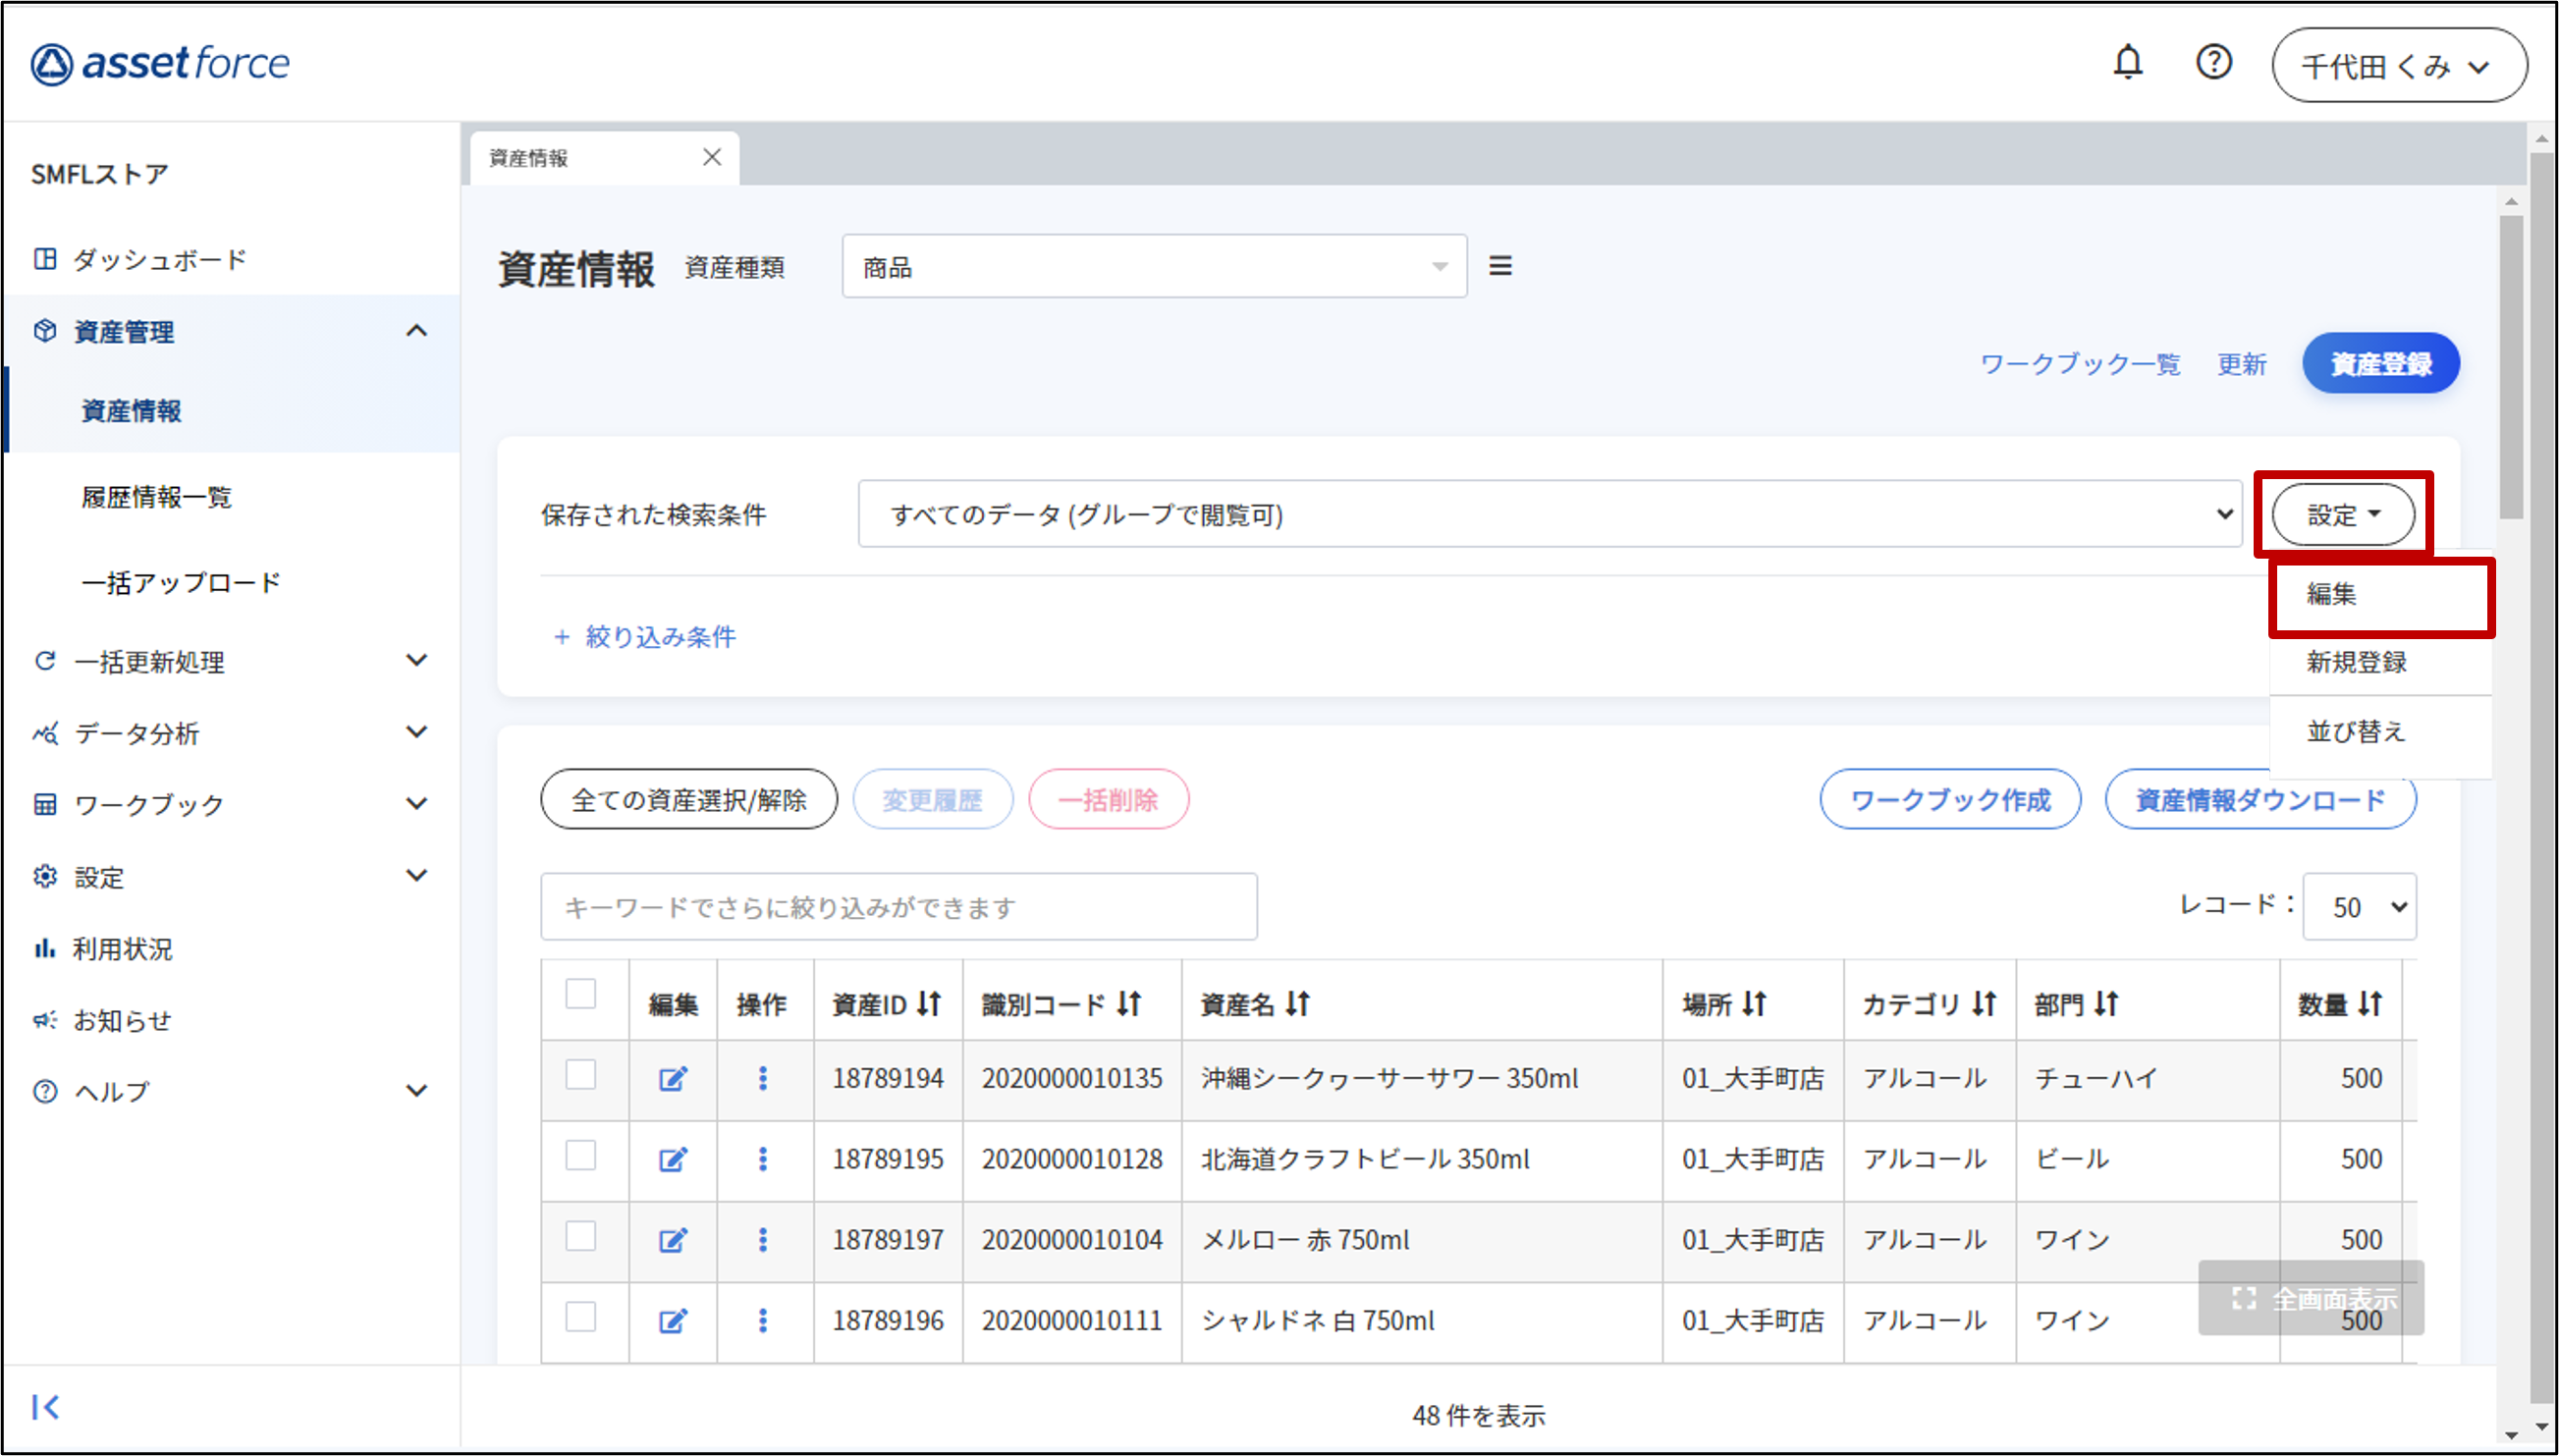Open the レコード count dropdown set to 50

[x=2358, y=907]
